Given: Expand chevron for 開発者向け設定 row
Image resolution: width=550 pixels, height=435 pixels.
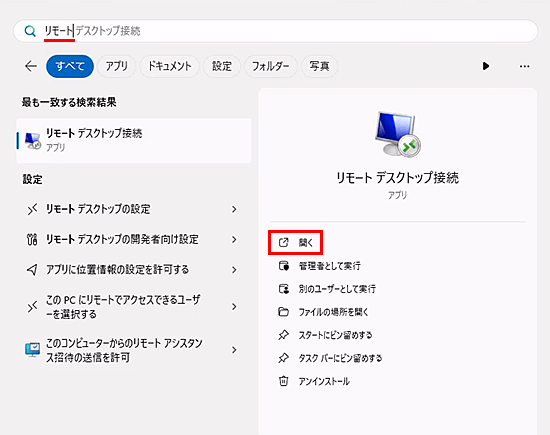Looking at the screenshot, I should (234, 240).
